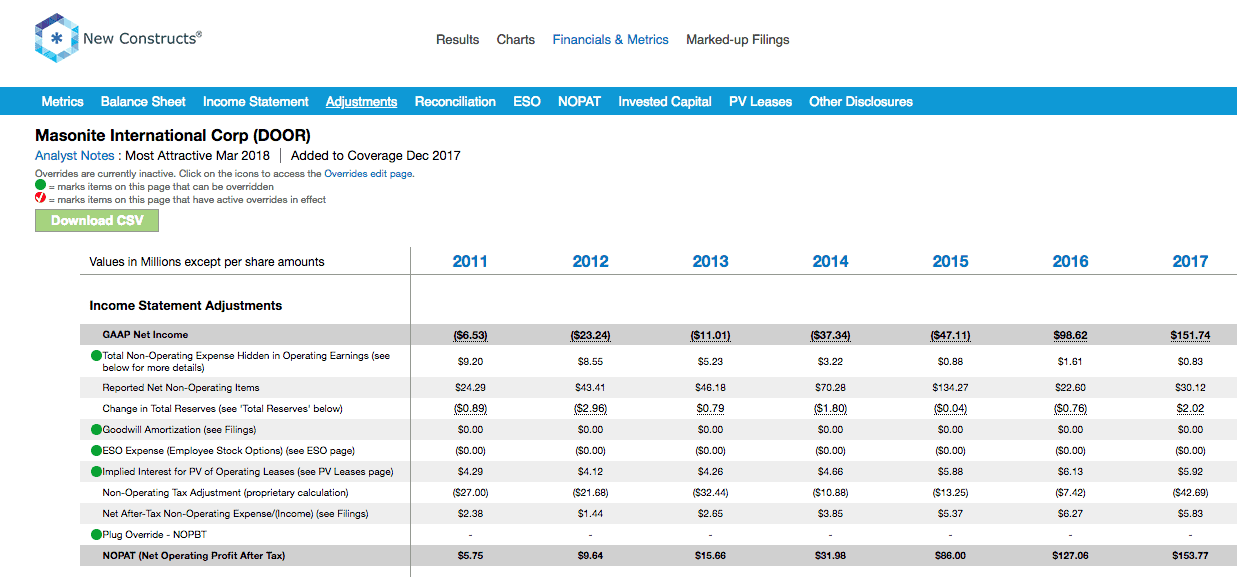The height and width of the screenshot is (577, 1237).
Task: Open the Charts page
Action: pos(516,40)
